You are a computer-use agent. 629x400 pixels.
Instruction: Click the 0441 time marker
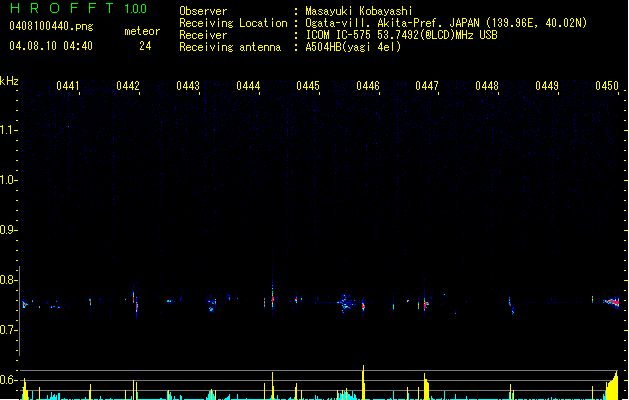coord(68,86)
